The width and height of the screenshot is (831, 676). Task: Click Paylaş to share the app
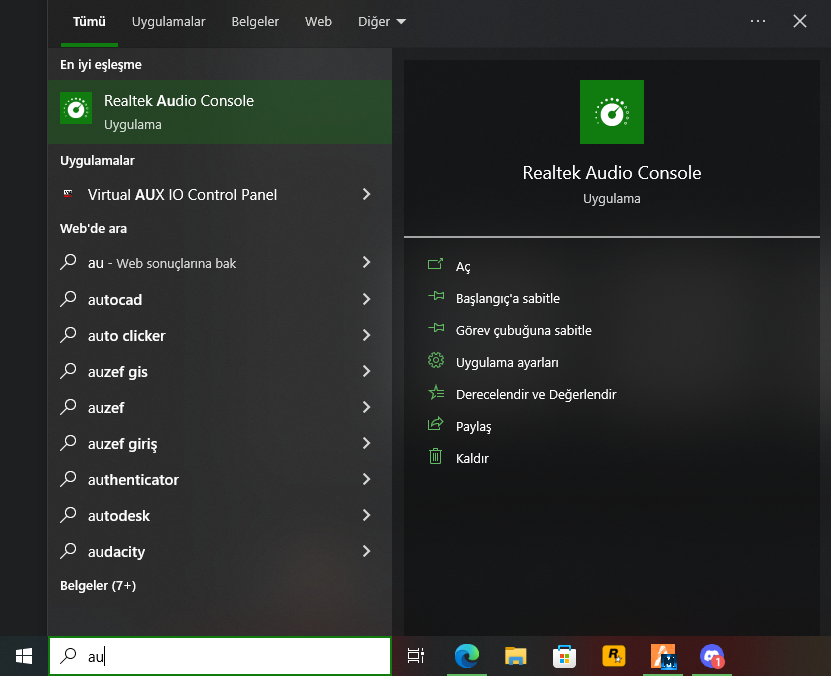click(x=473, y=426)
